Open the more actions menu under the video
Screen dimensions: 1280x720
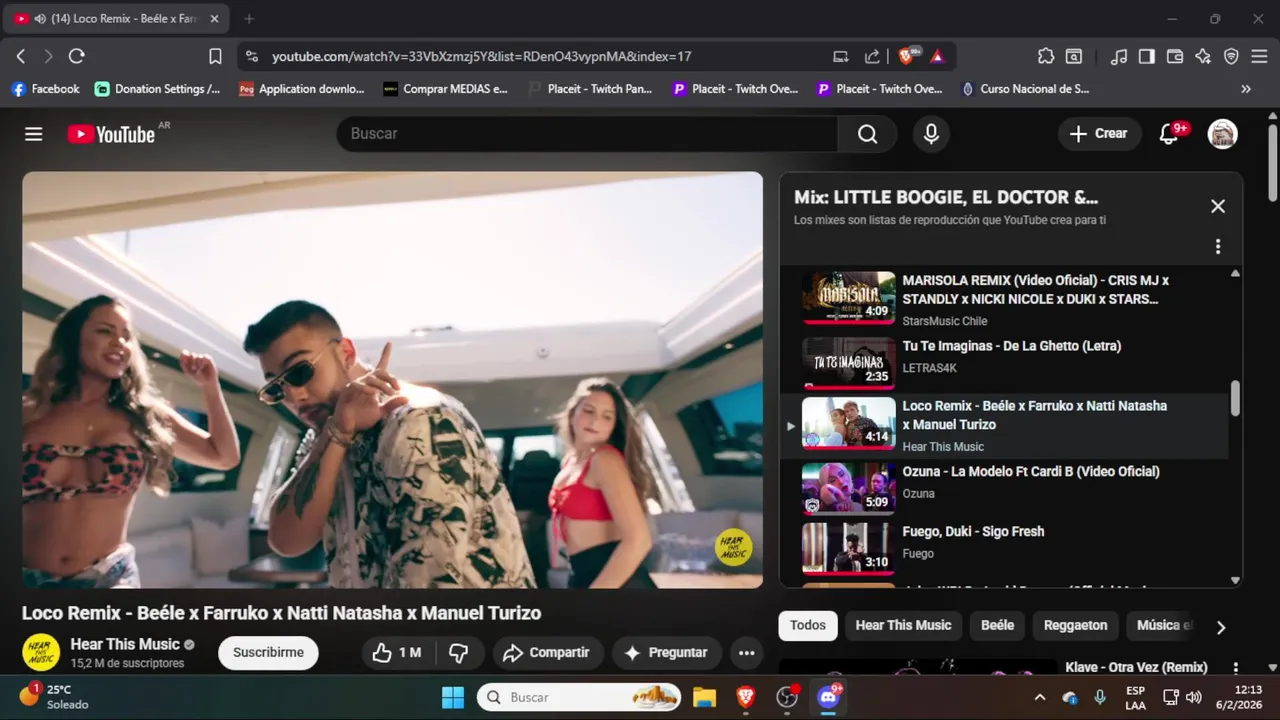pos(746,653)
